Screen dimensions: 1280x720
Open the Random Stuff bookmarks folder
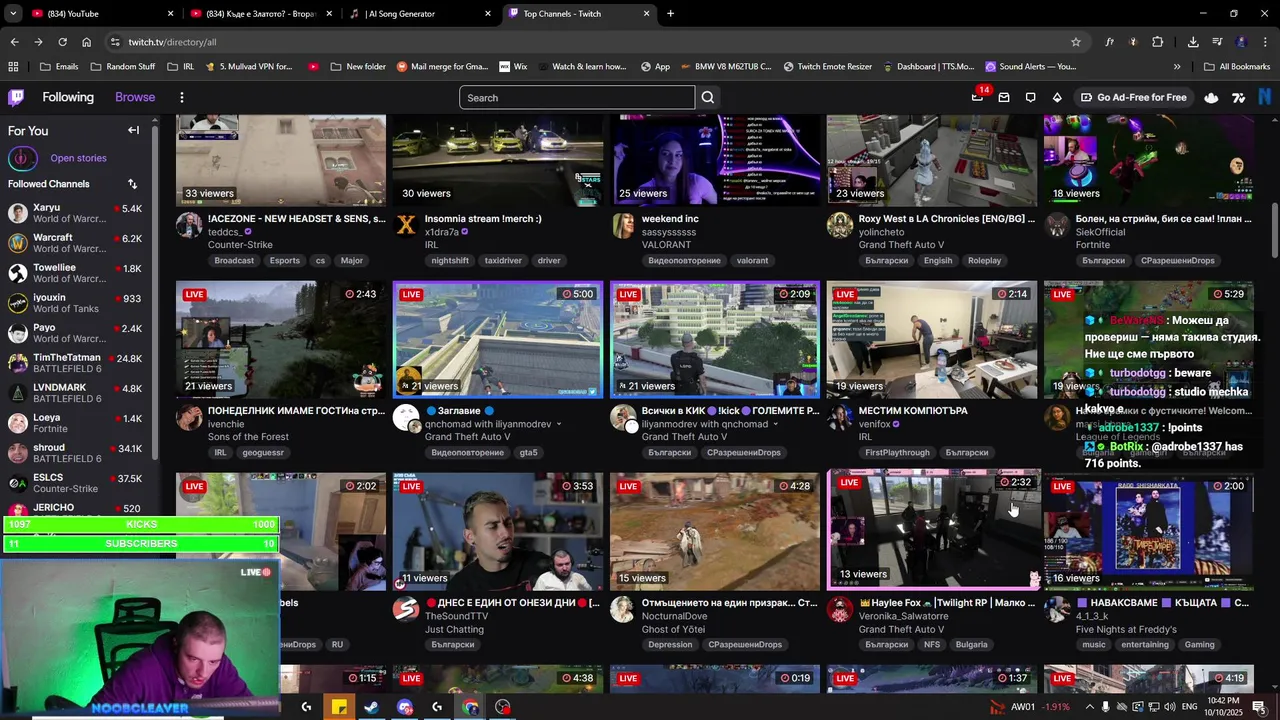123,67
